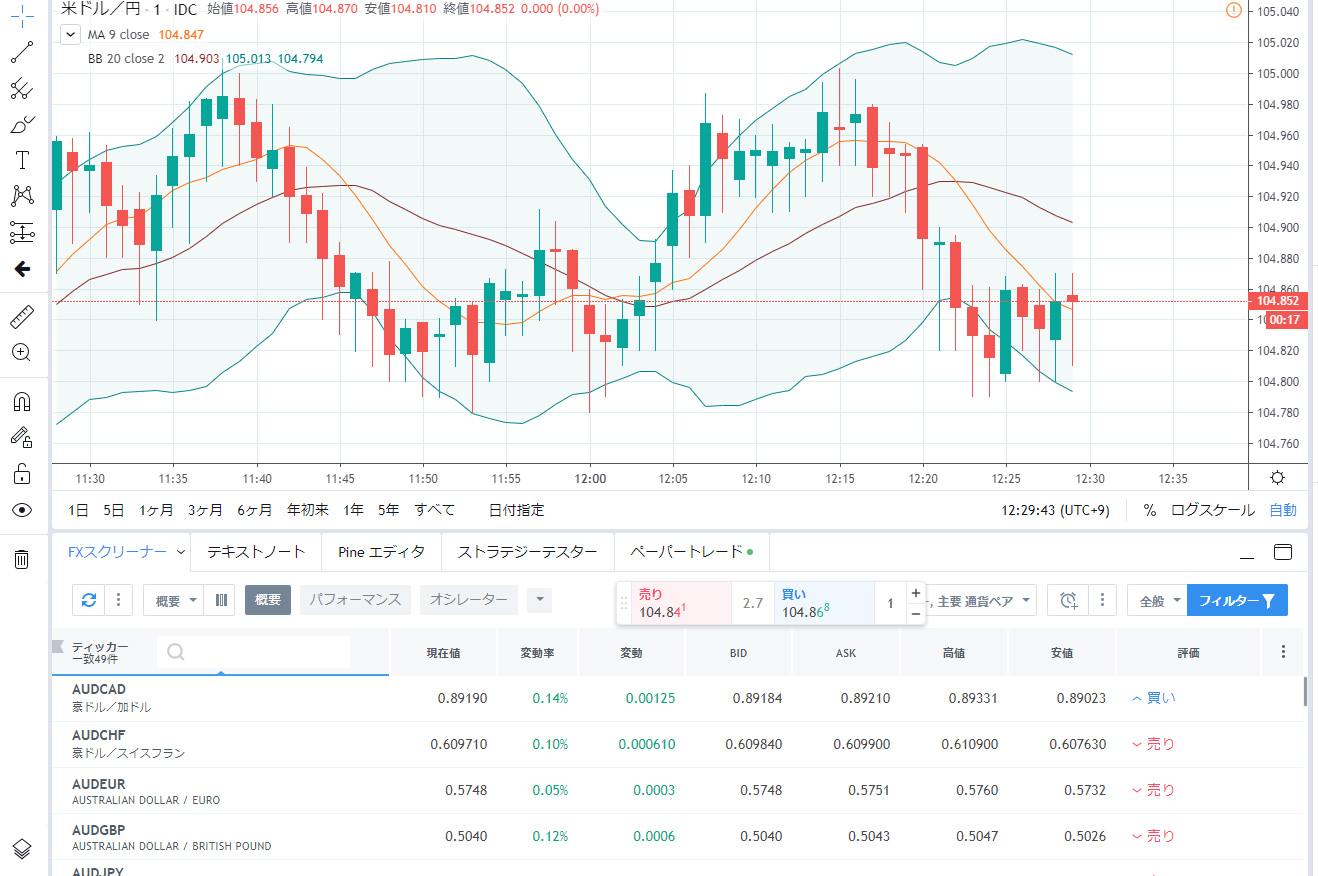Open the screener alert clock icon

tap(1069, 600)
